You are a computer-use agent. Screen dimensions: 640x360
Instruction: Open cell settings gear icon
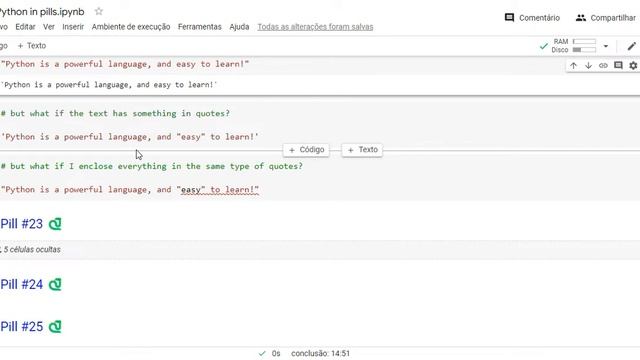[633, 65]
